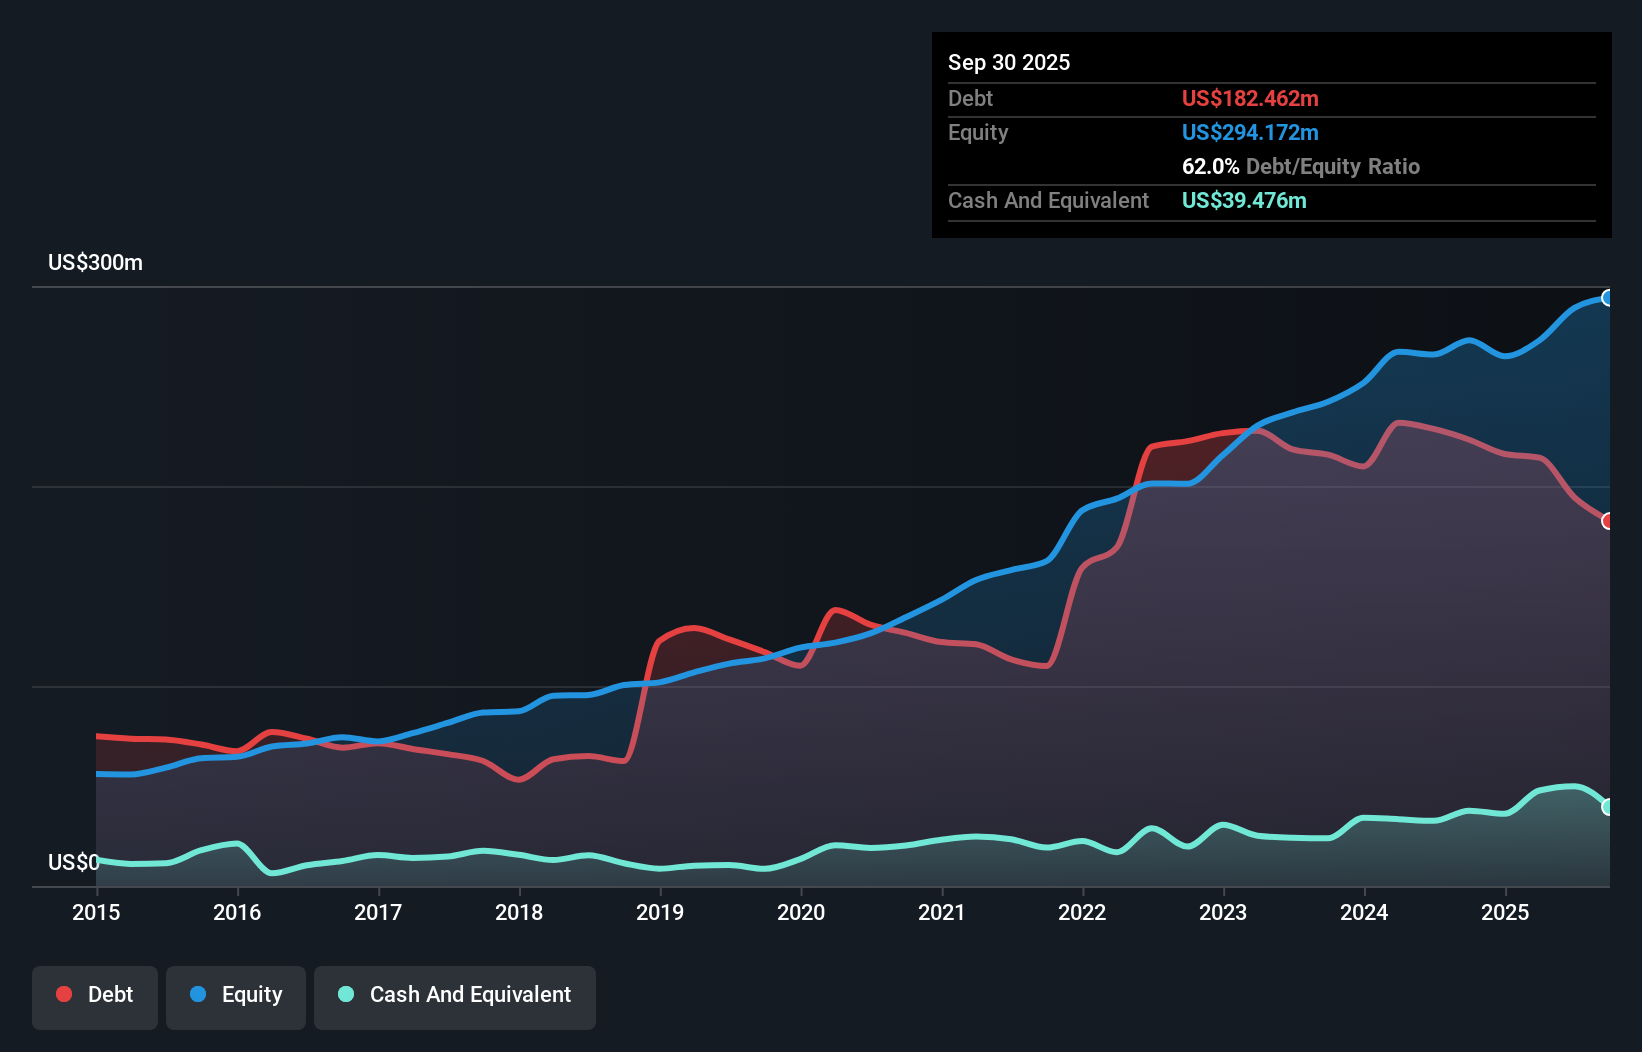The width and height of the screenshot is (1642, 1052).
Task: Click the Equity row label in tooltip
Action: pyautogui.click(x=978, y=132)
